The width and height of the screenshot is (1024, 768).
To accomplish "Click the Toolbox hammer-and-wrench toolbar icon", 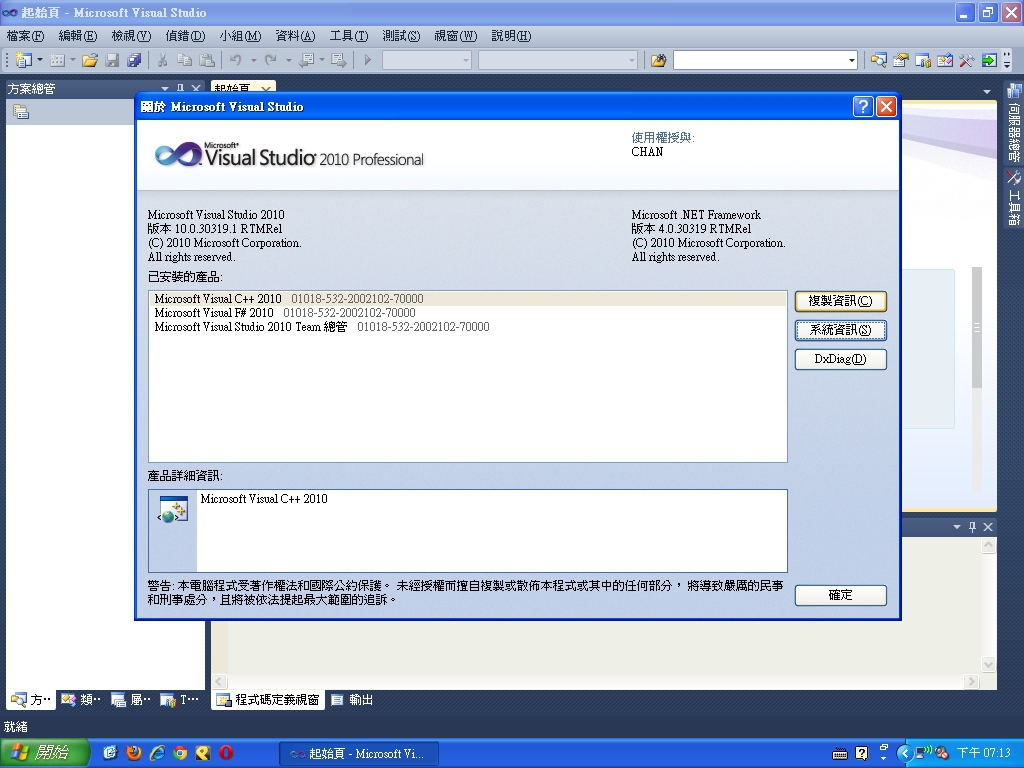I will [x=967, y=60].
